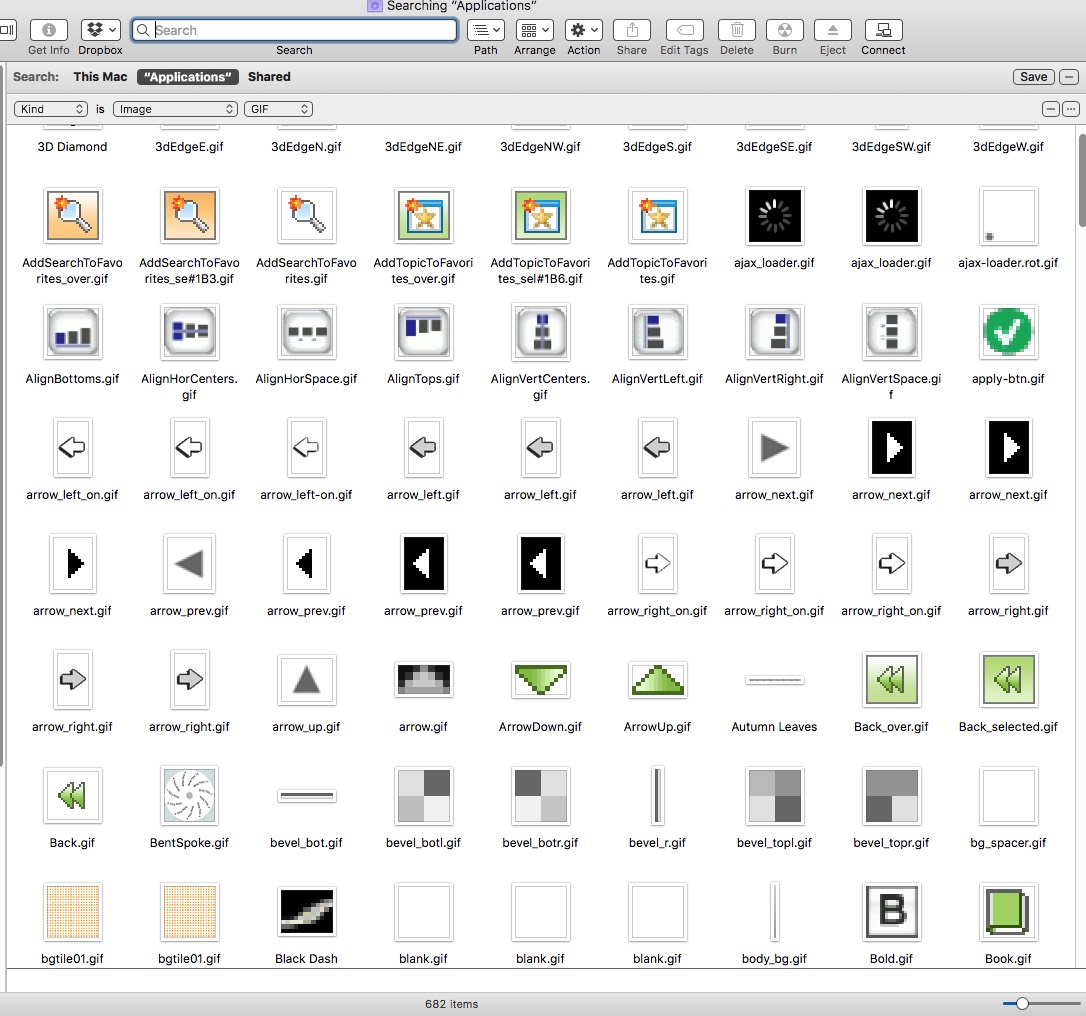
Task: Click the Share toolbar icon
Action: click(x=631, y=30)
